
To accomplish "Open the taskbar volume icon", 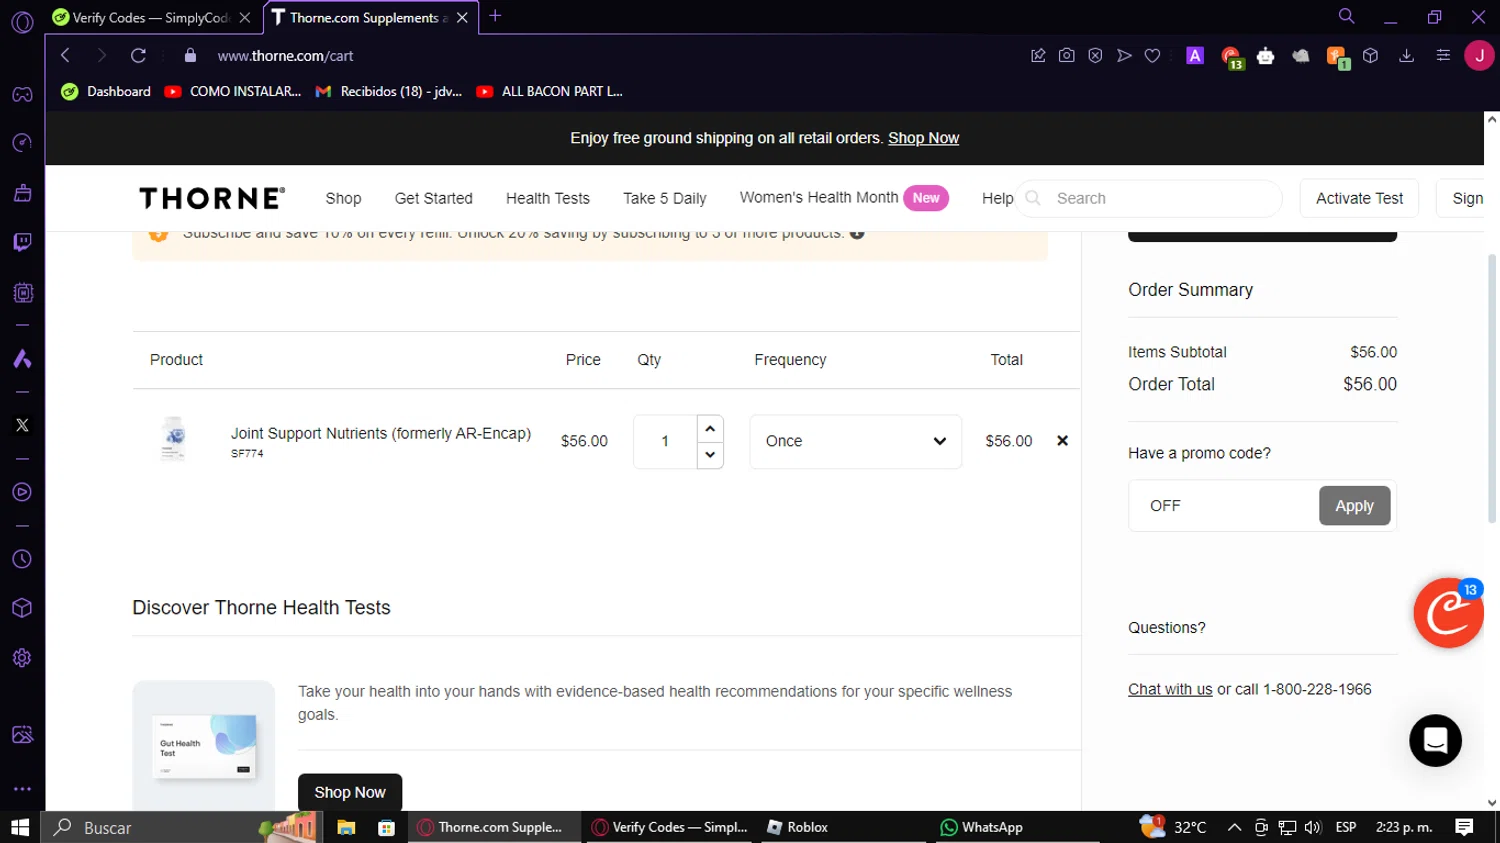I will coord(1313,827).
